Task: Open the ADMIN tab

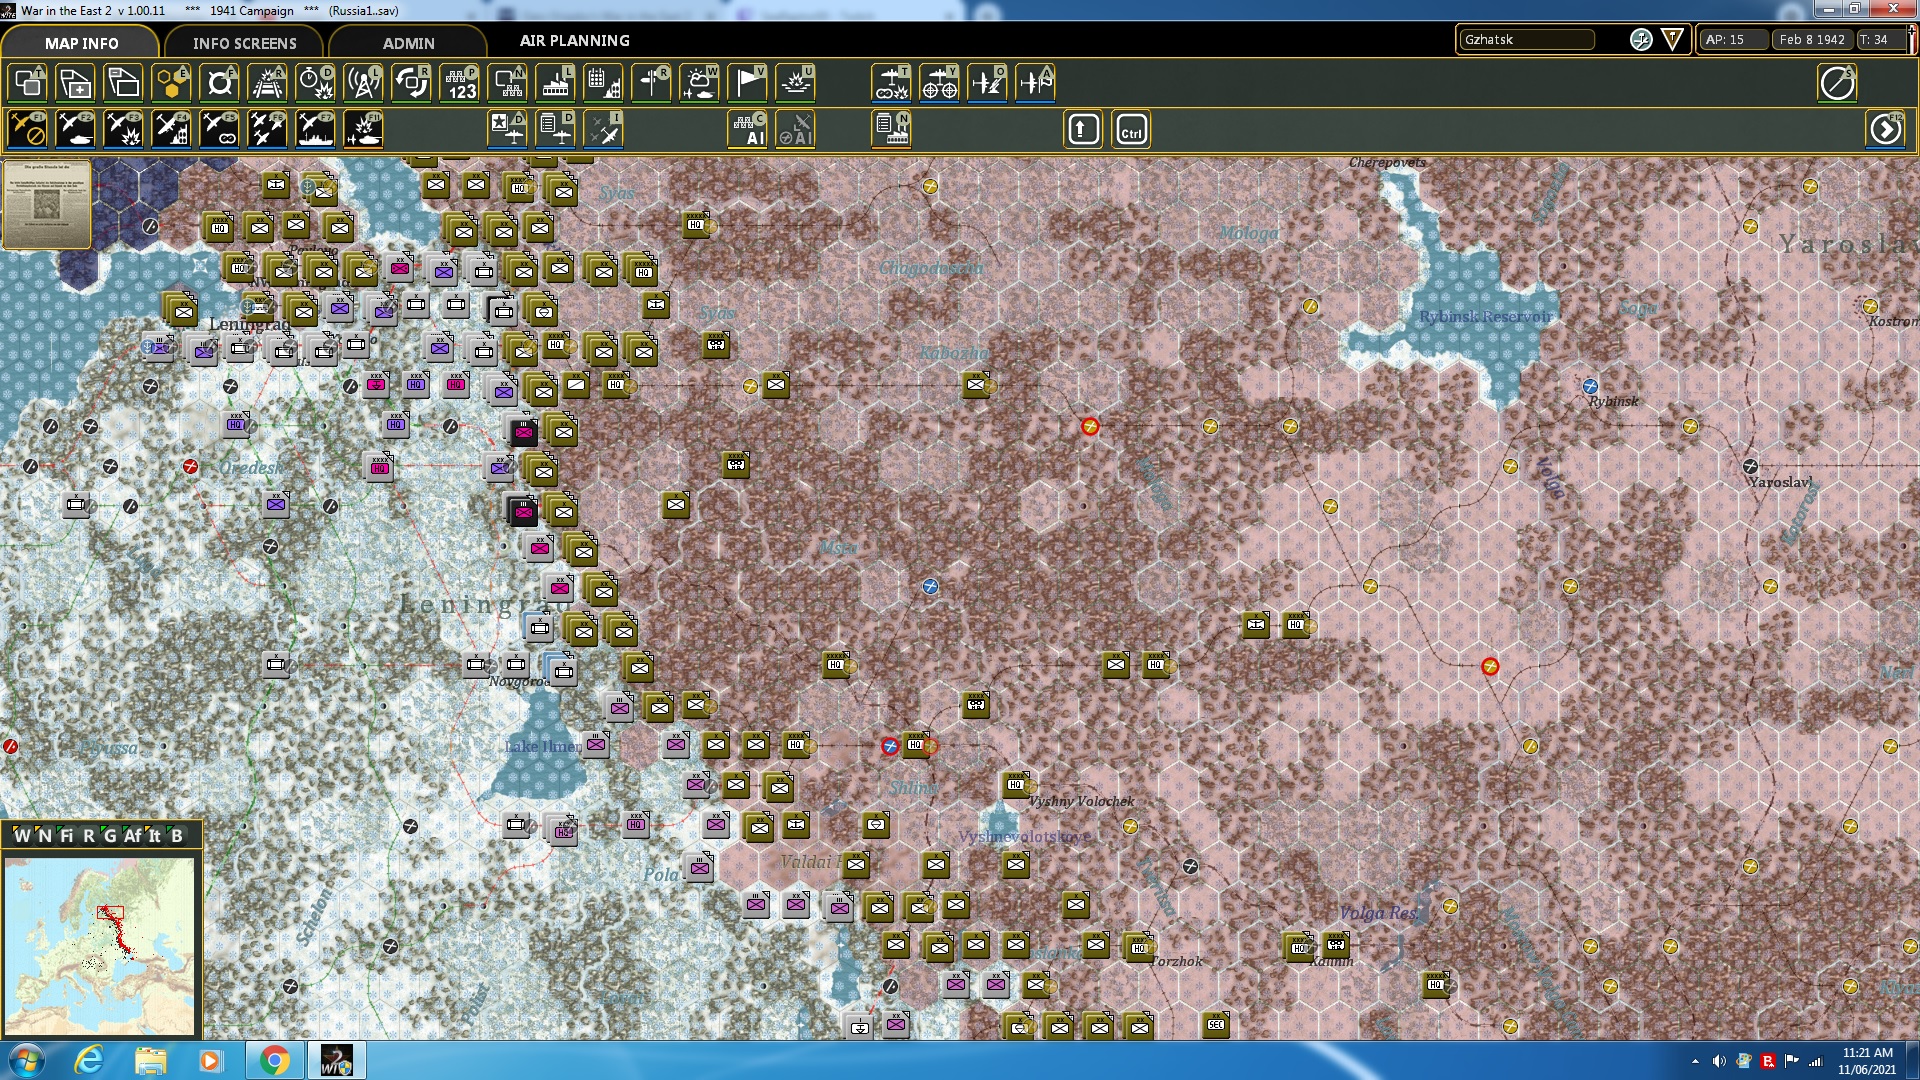Action: tap(410, 43)
